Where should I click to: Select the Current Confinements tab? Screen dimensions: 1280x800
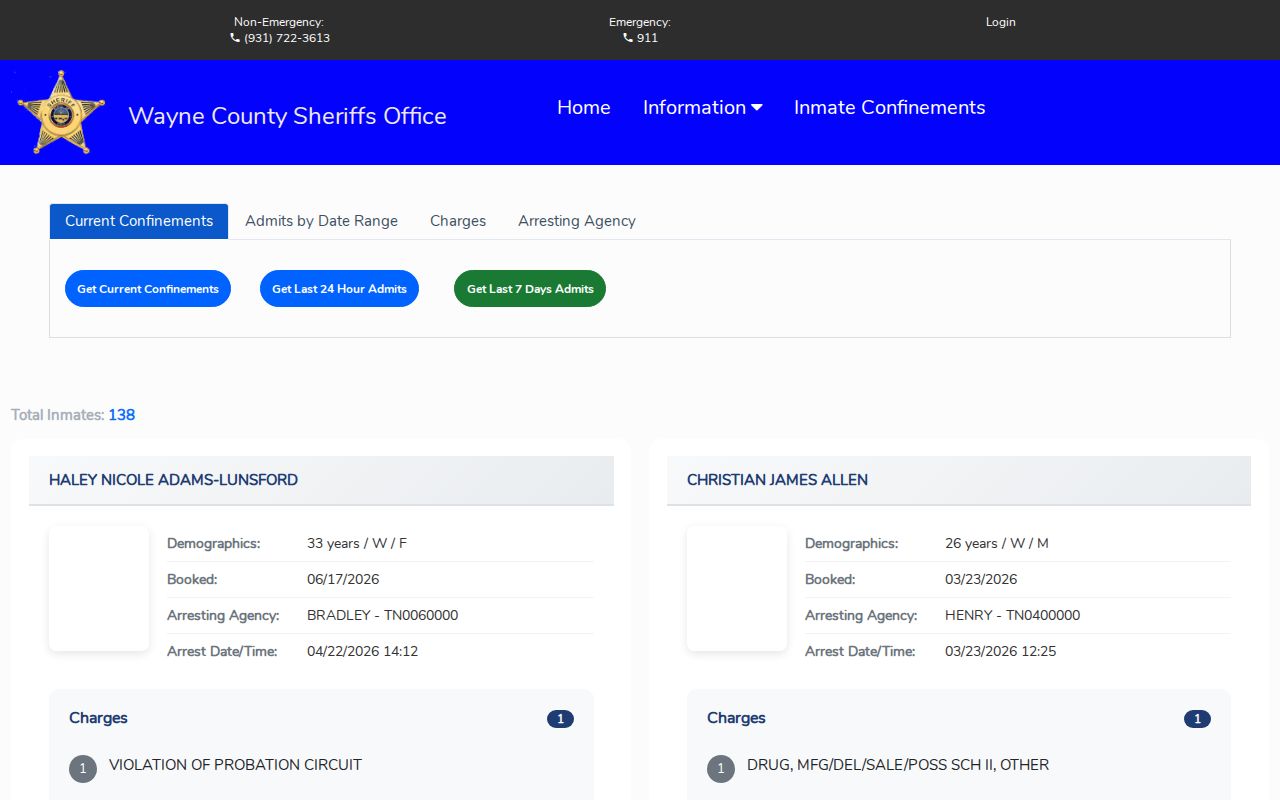139,221
